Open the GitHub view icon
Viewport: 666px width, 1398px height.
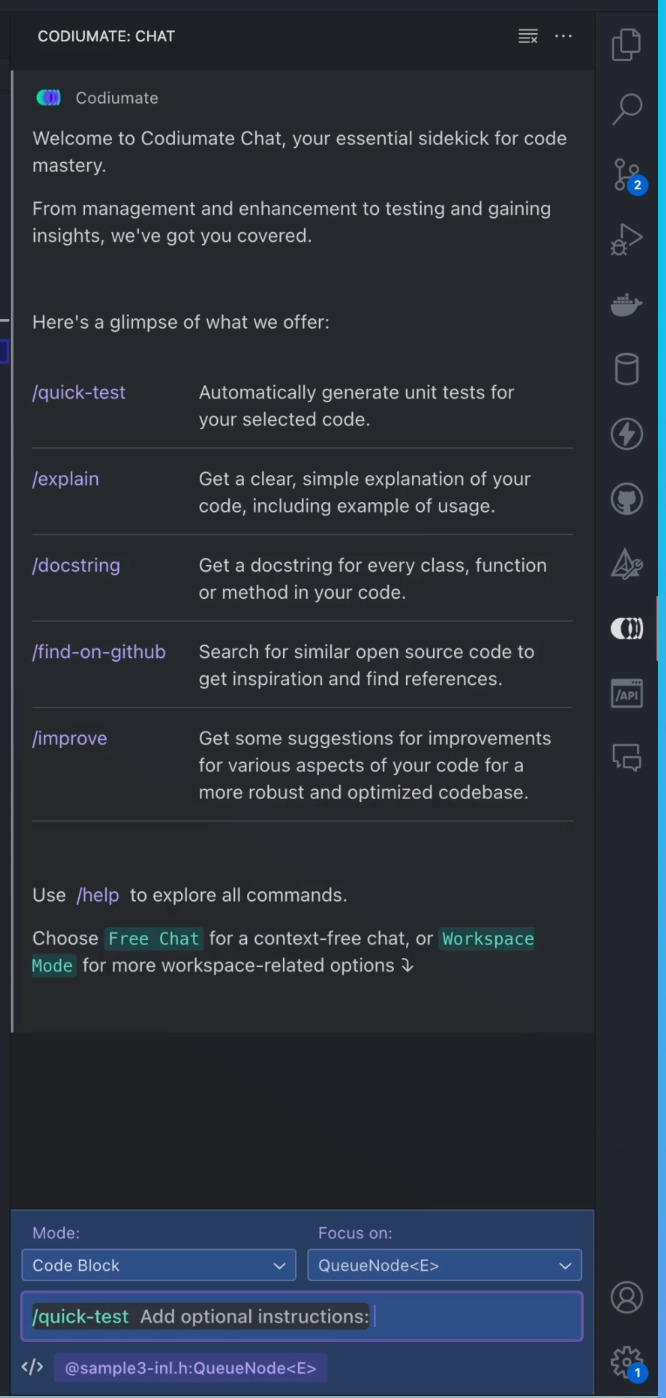tap(627, 499)
